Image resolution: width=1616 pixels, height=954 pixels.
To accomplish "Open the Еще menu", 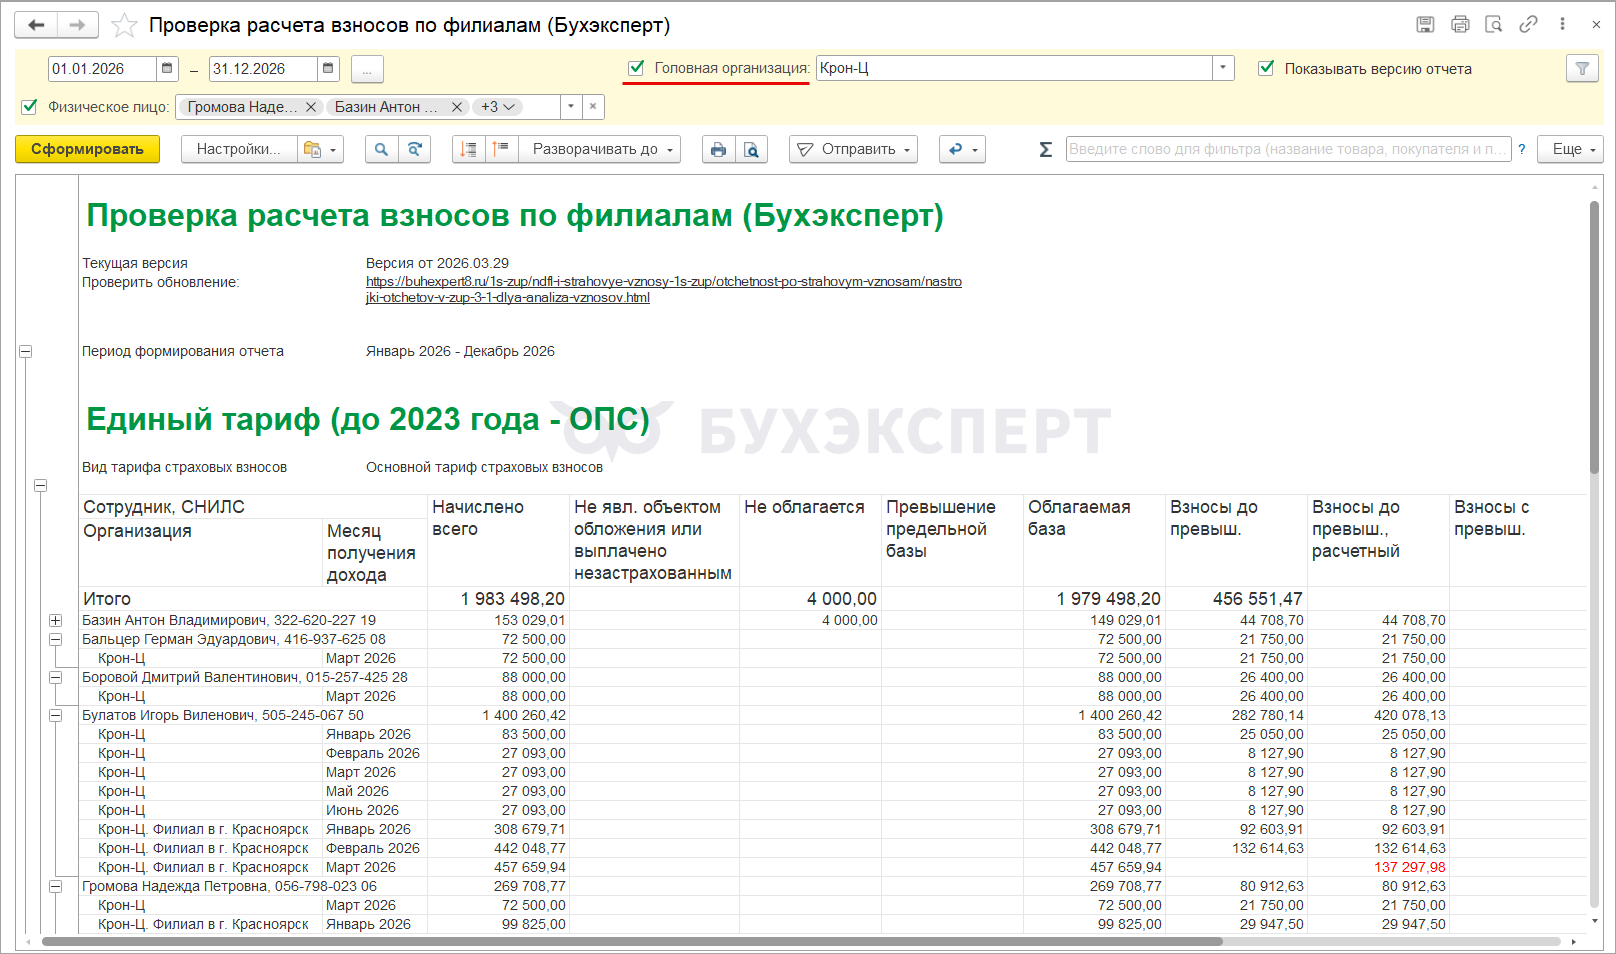I will (x=1570, y=149).
